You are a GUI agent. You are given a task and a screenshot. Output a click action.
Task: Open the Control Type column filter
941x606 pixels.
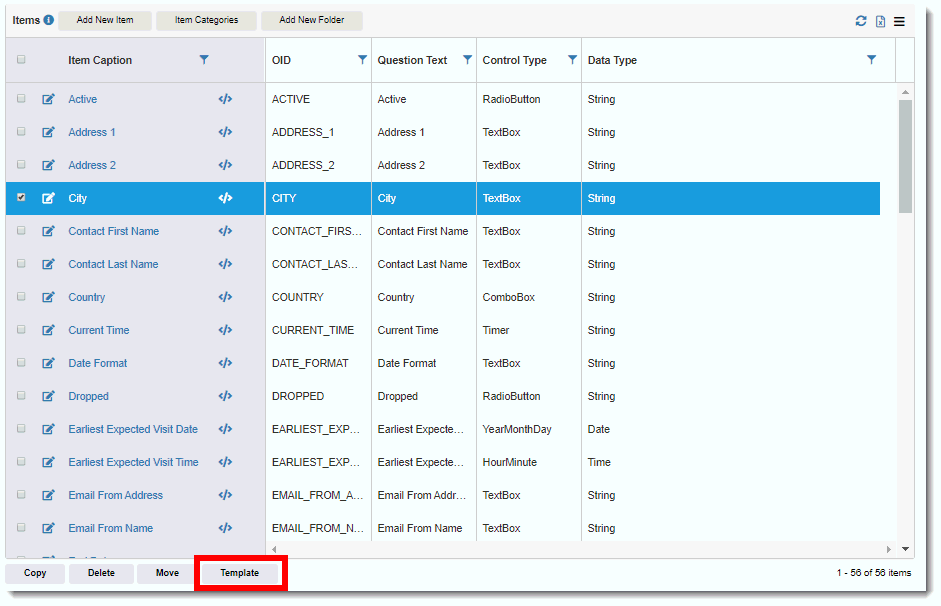(573, 59)
